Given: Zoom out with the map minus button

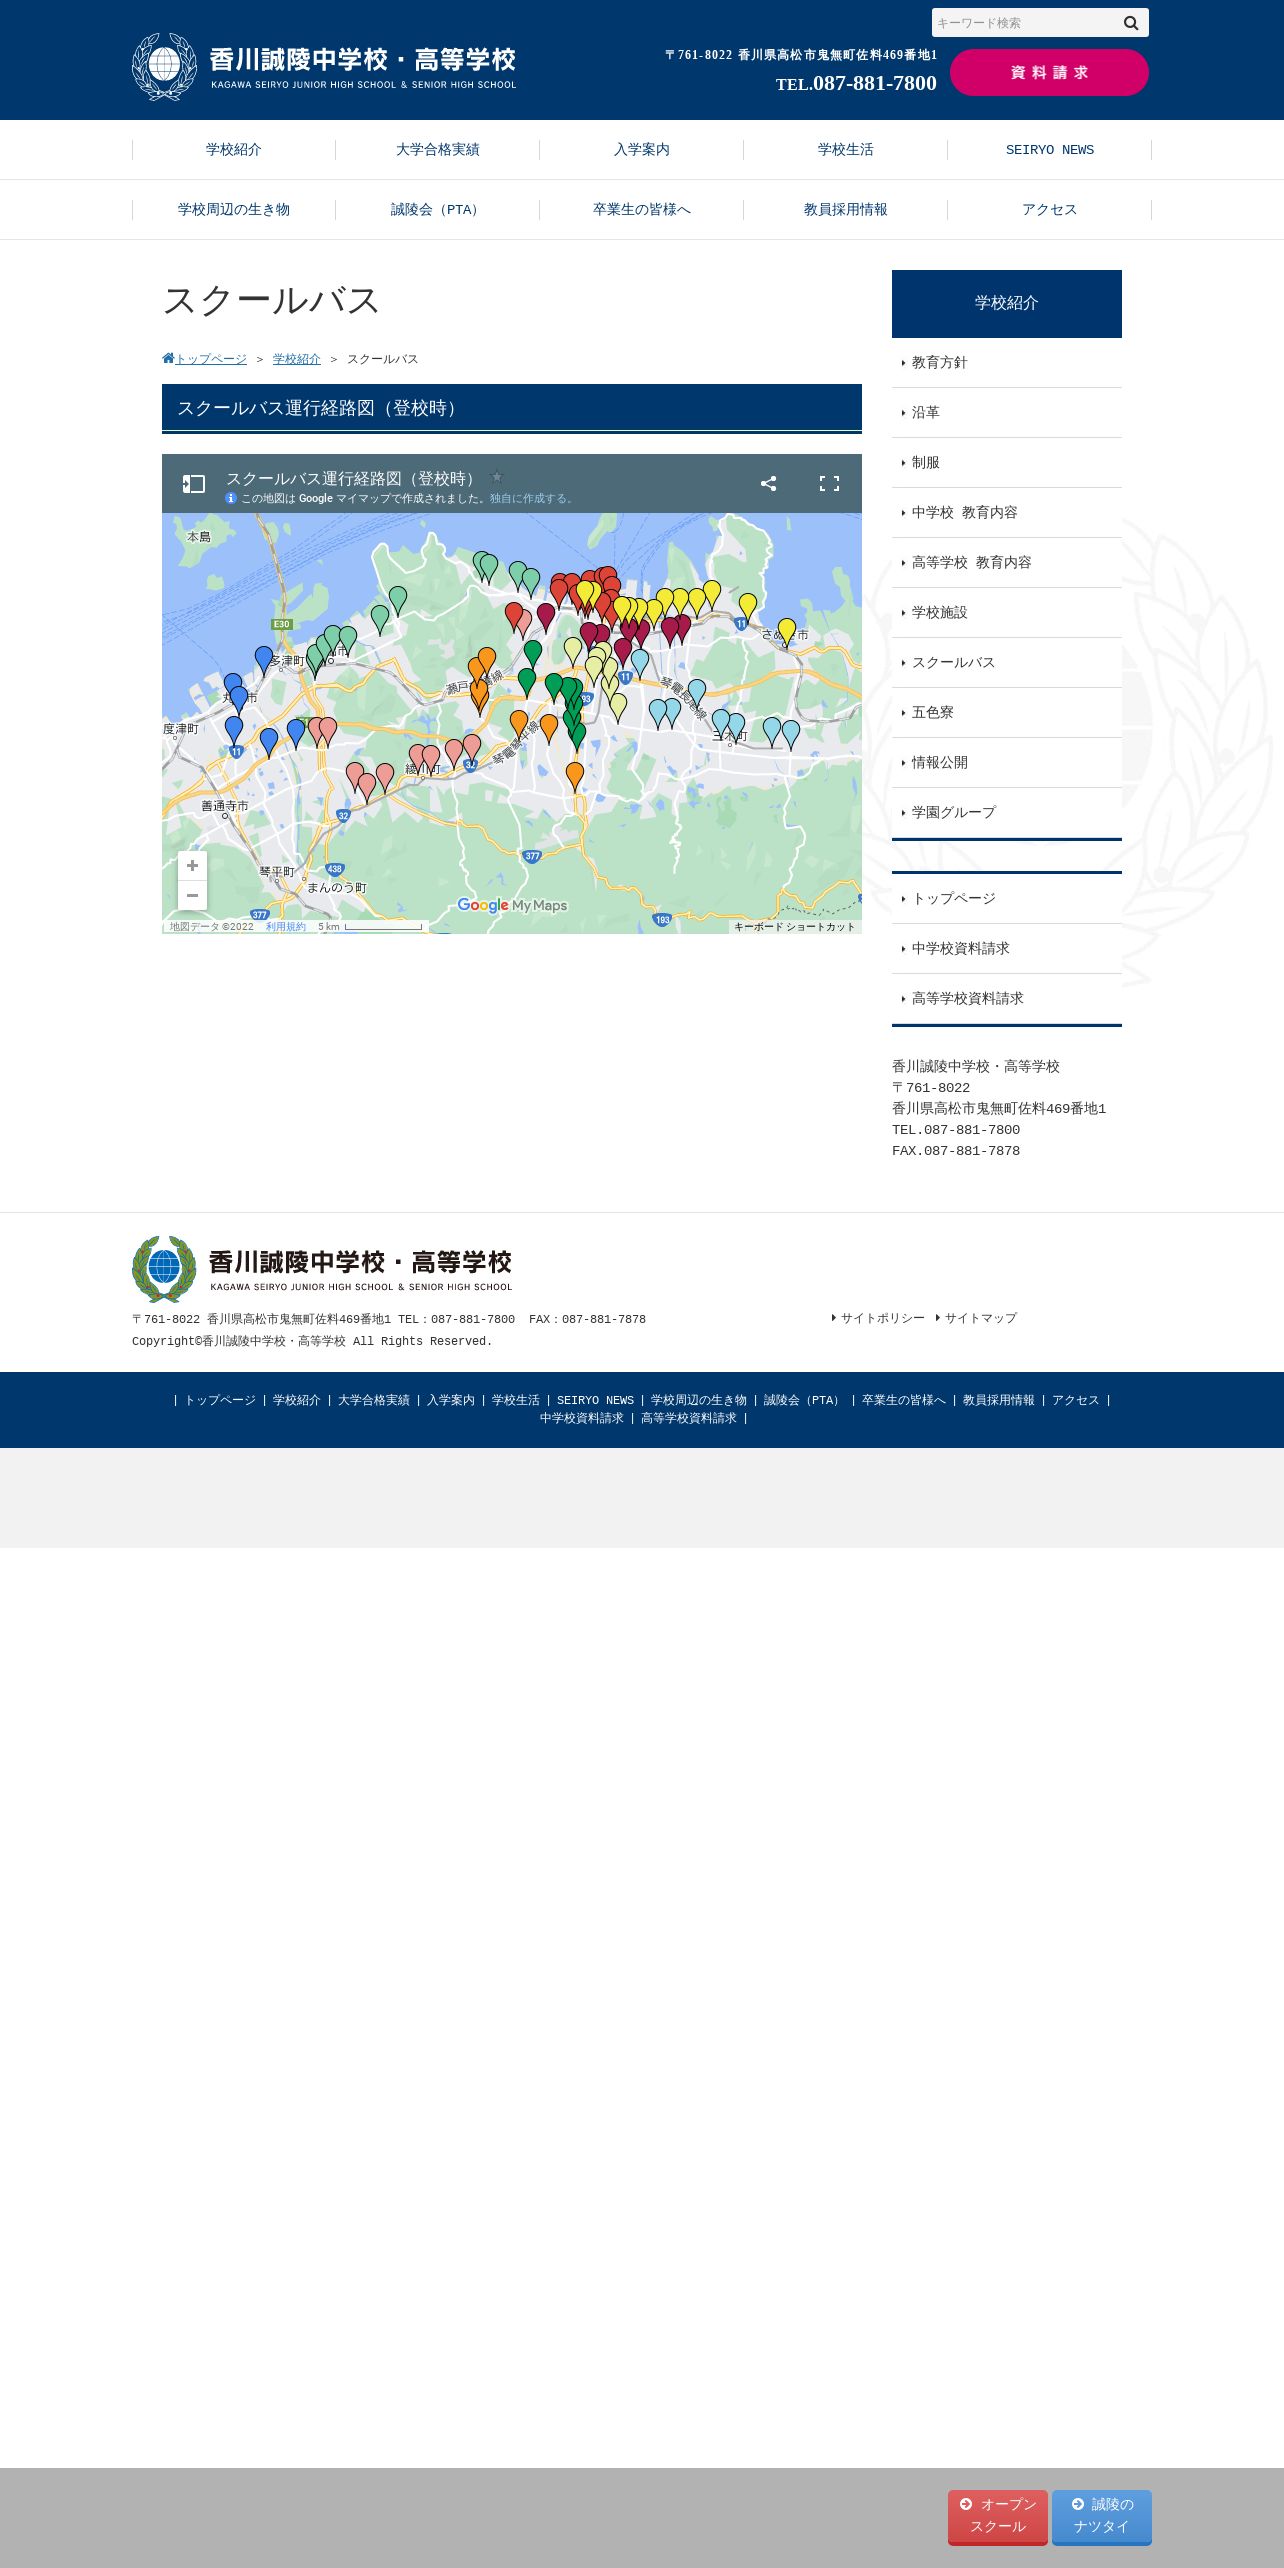Looking at the screenshot, I should pos(192,895).
